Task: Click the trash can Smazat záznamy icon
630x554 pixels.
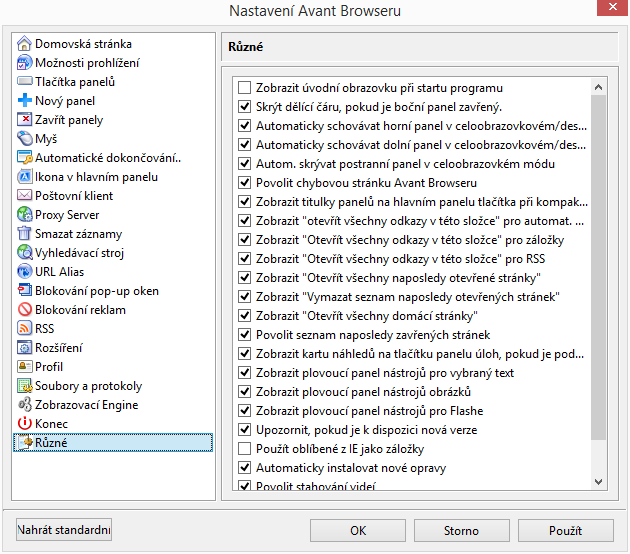Action: (25, 233)
